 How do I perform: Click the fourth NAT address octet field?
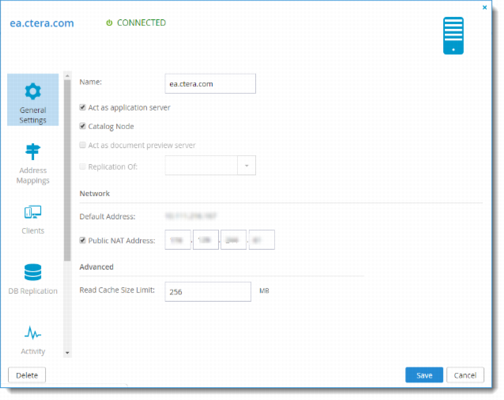point(262,240)
